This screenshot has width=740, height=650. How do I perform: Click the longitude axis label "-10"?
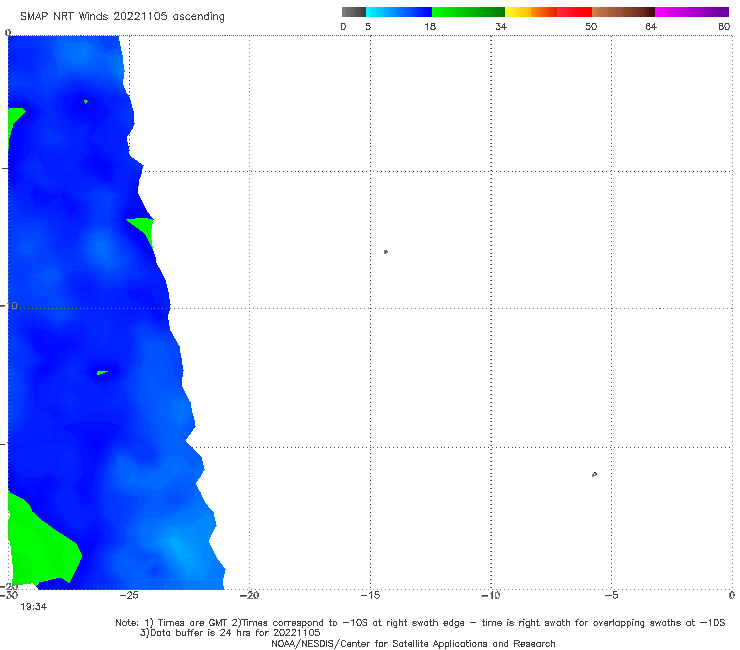[x=490, y=595]
